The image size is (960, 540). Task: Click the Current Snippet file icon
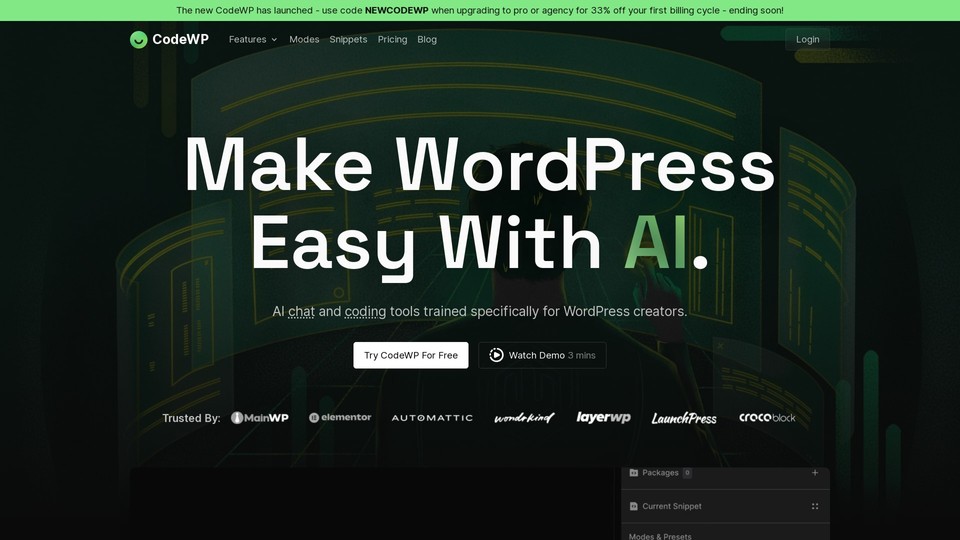point(634,506)
